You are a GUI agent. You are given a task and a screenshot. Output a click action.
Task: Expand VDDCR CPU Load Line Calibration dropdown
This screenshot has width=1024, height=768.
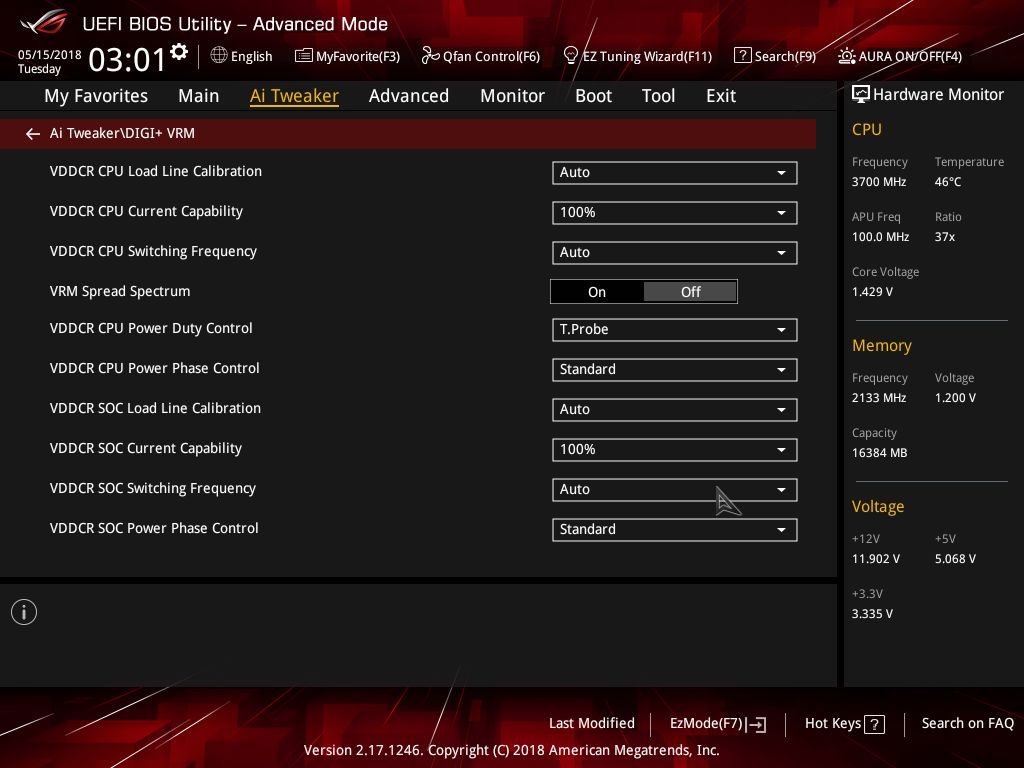674,173
